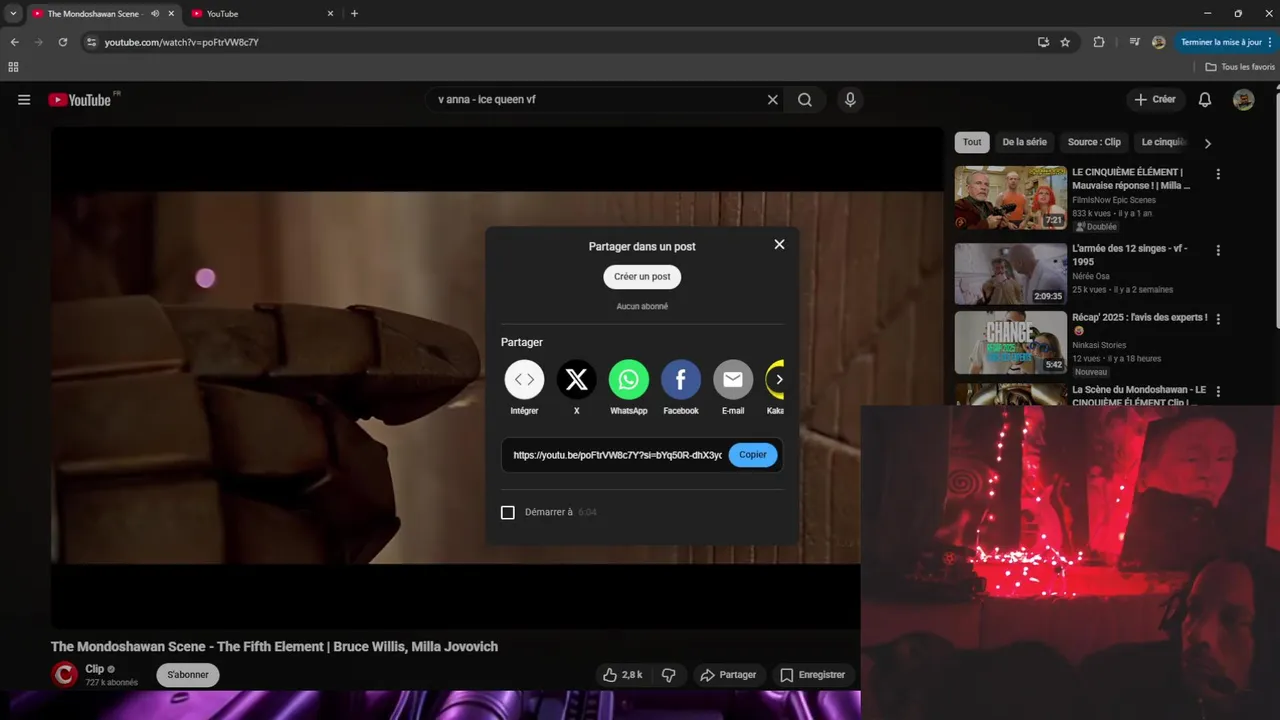Open LE CINQUIÈME ÉLÉMENT Mauvaise réponse thumbnail
The image size is (1280, 720).
(x=1011, y=198)
